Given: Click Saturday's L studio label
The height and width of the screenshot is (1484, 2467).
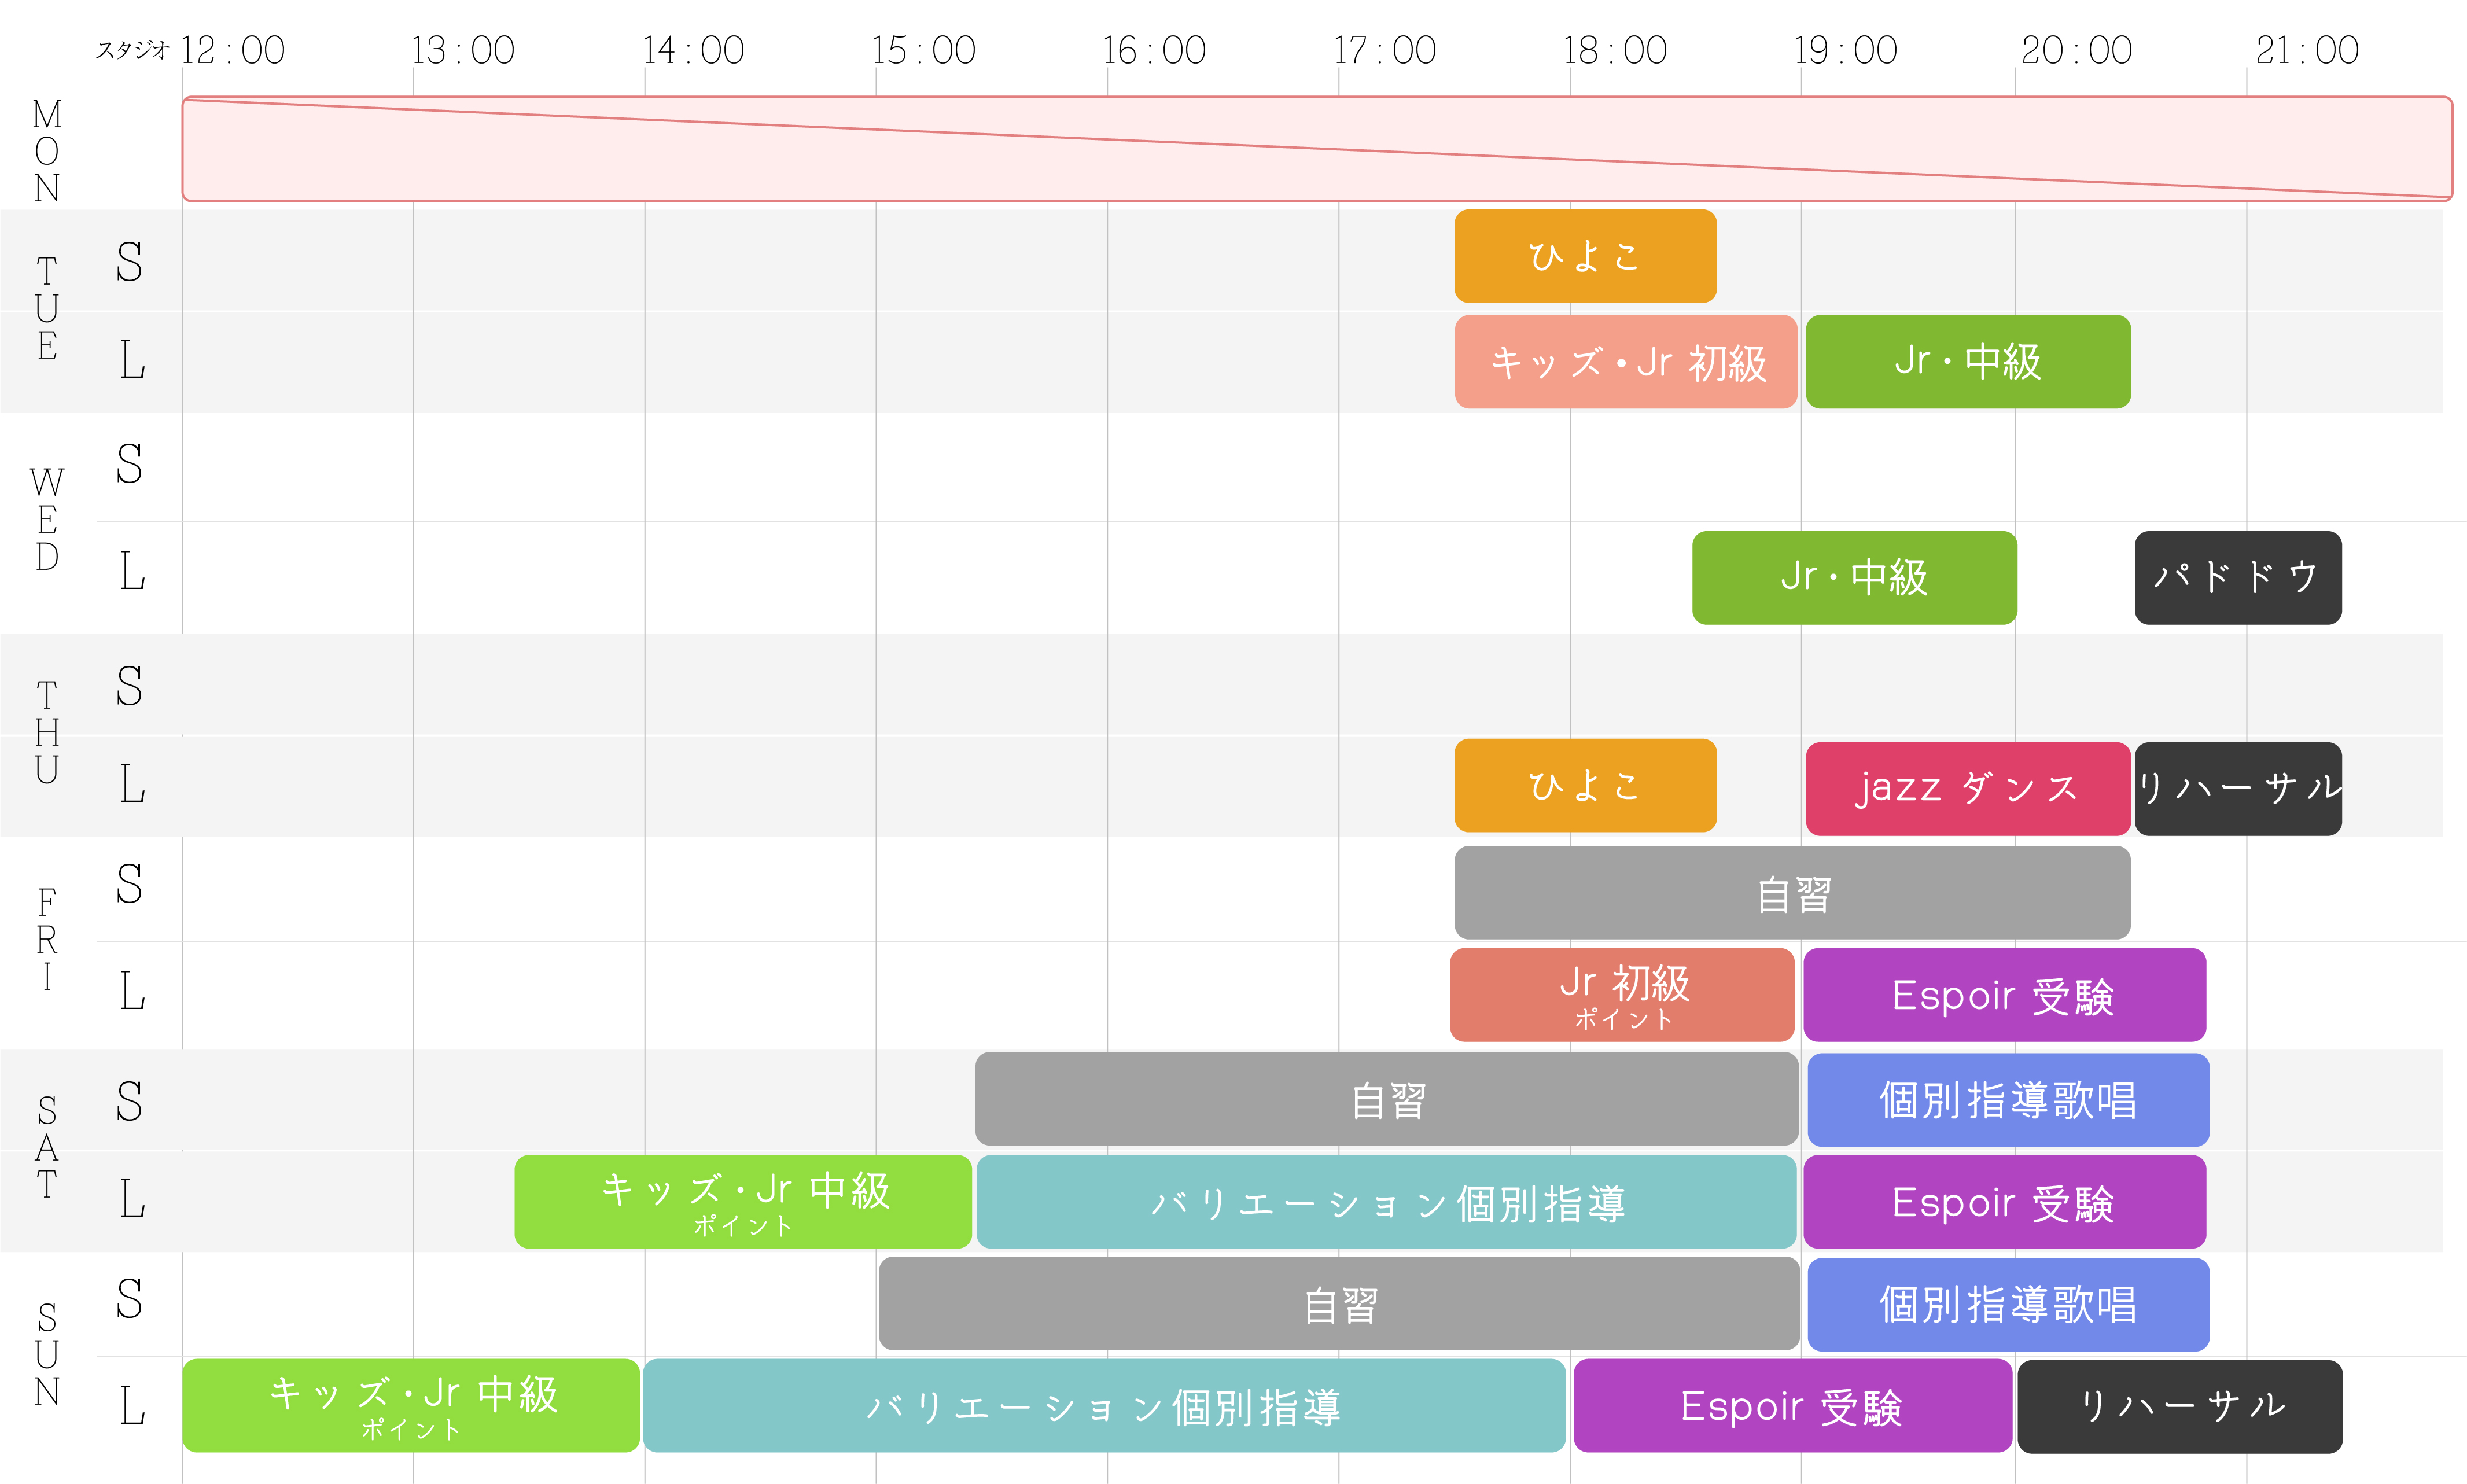Looking at the screenshot, I should 132,1199.
